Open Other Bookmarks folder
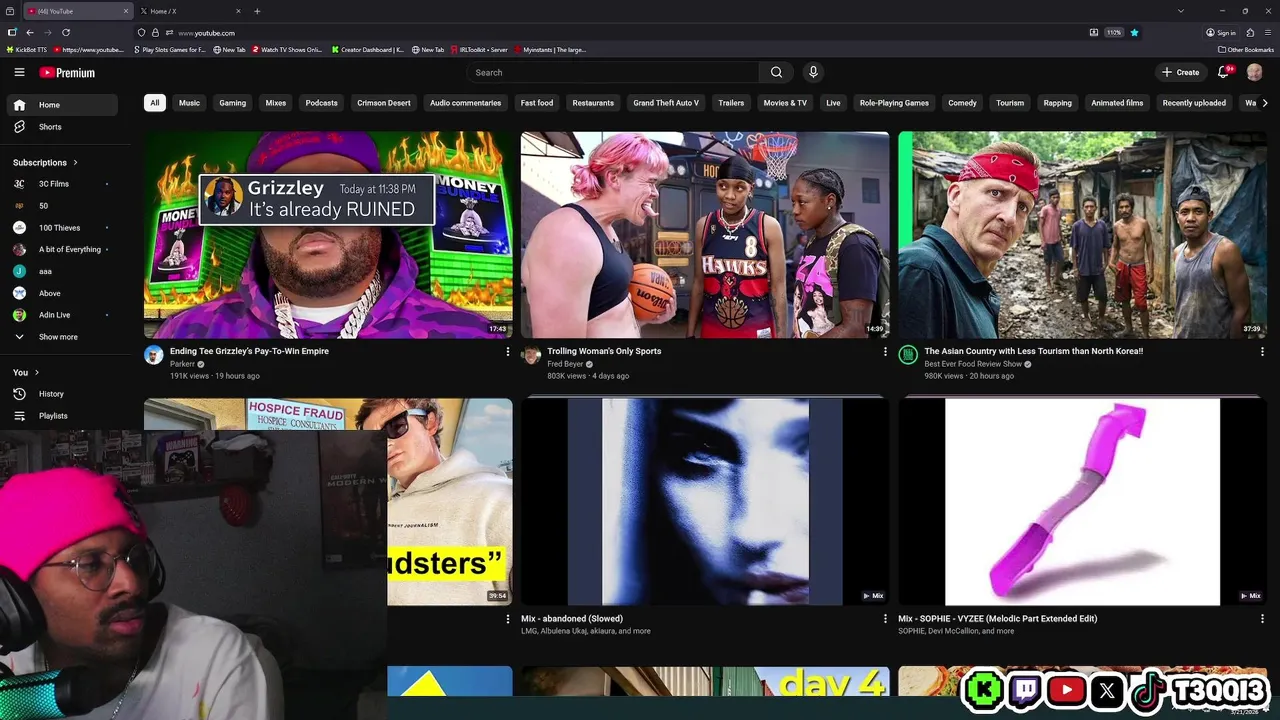The image size is (1280, 720). coord(1246,49)
